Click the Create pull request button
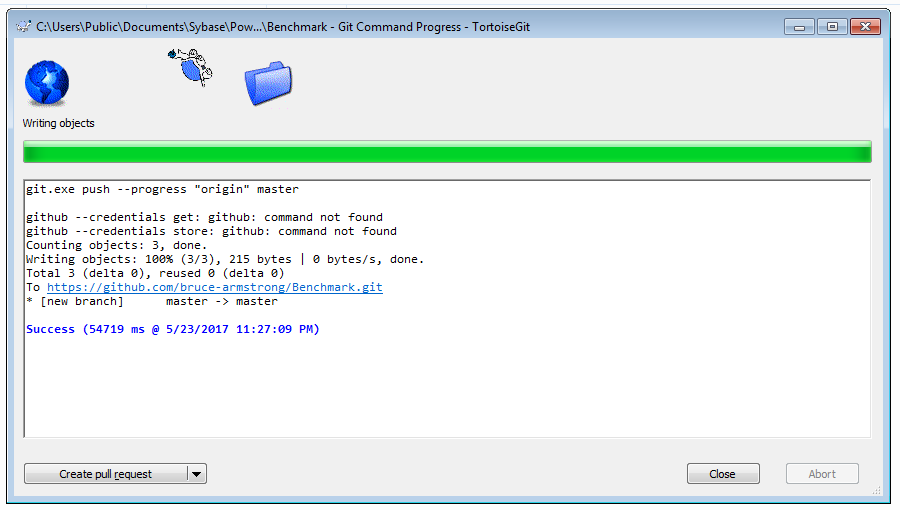The image size is (900, 510). coord(106,474)
